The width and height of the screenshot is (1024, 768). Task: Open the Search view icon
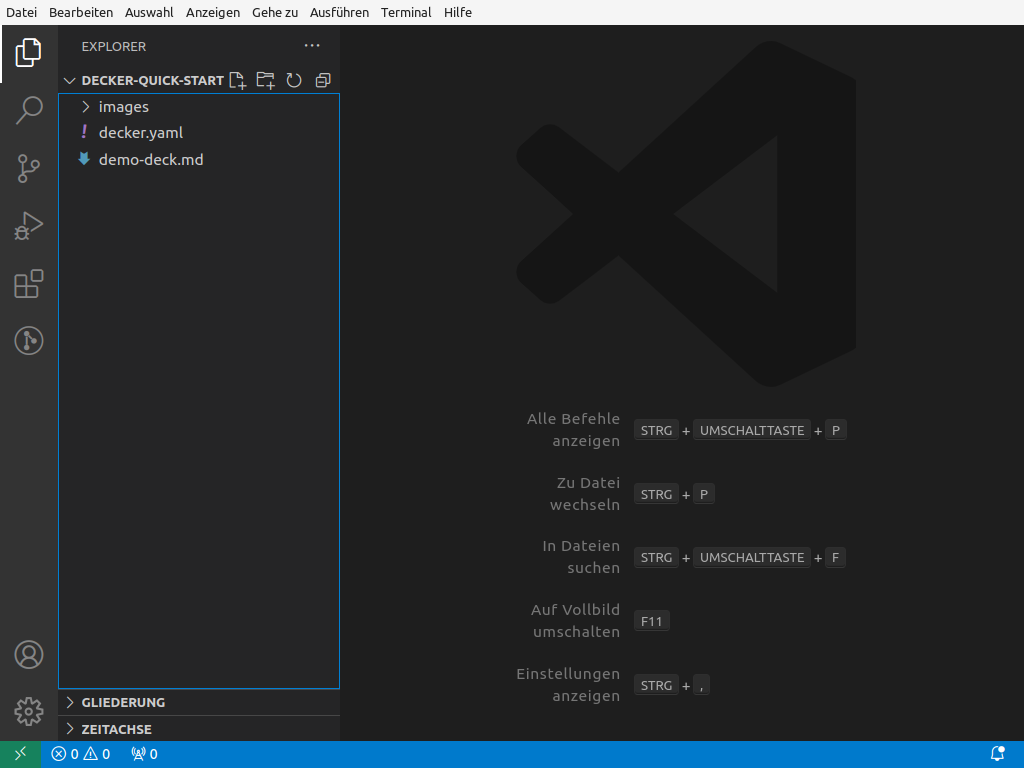pyautogui.click(x=28, y=110)
